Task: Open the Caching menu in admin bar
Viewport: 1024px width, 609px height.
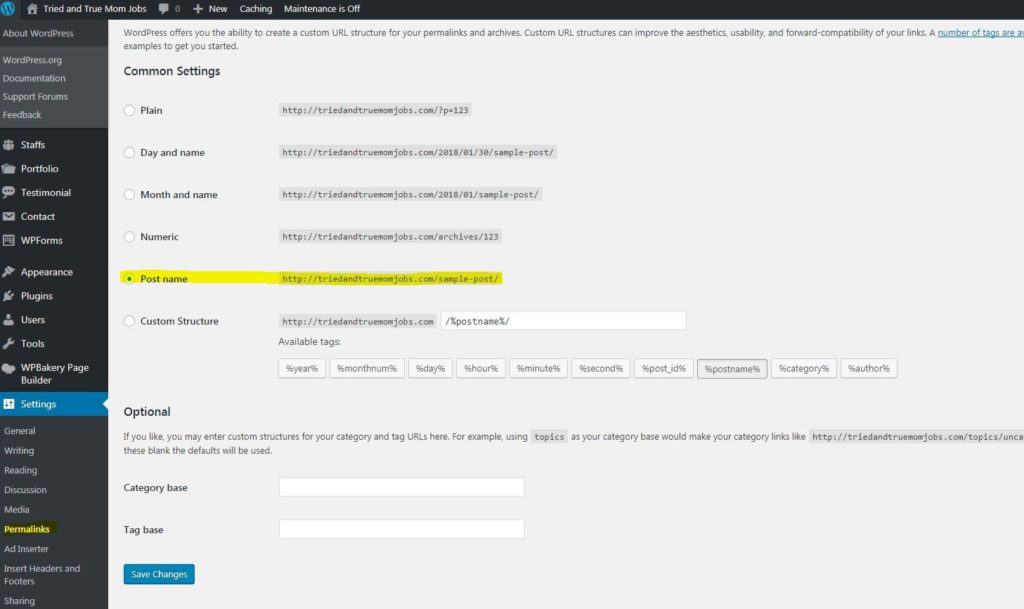Action: [x=255, y=8]
